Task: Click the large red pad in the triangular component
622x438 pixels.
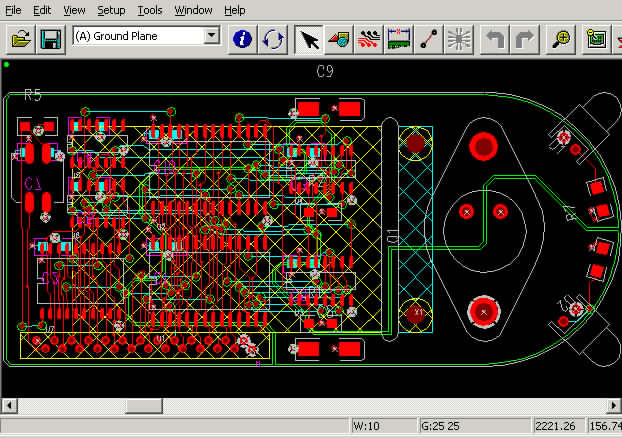Action: point(484,147)
